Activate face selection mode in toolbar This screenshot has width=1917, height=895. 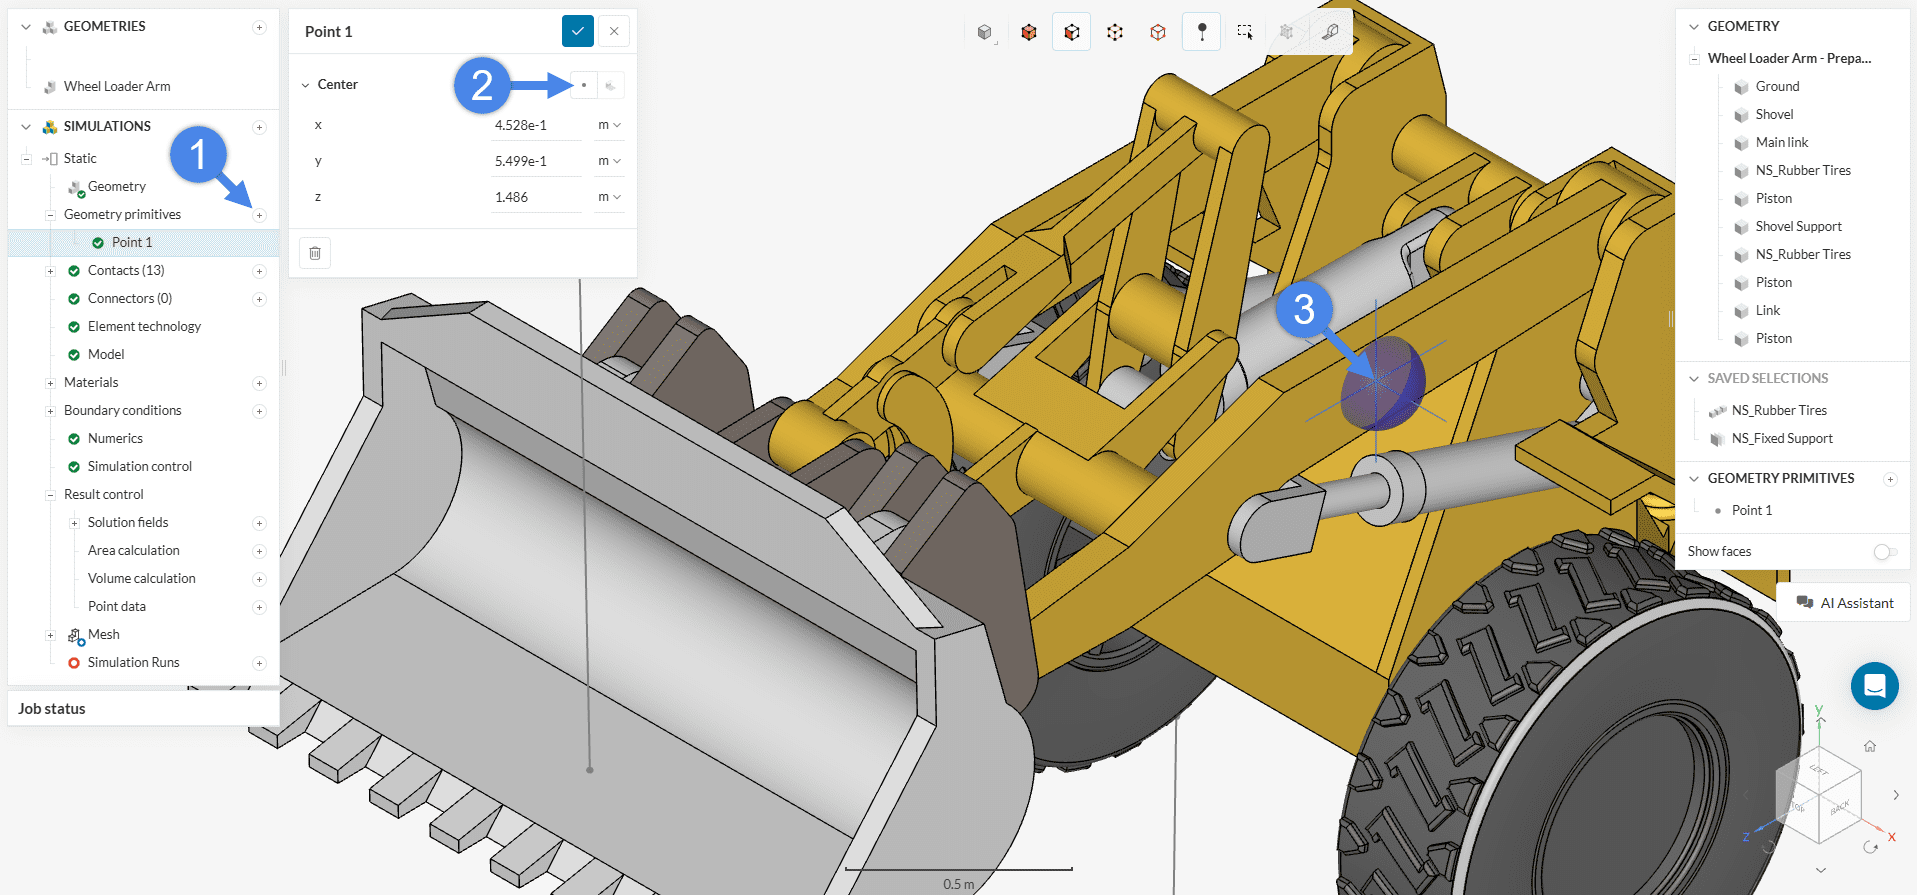[x=1072, y=32]
